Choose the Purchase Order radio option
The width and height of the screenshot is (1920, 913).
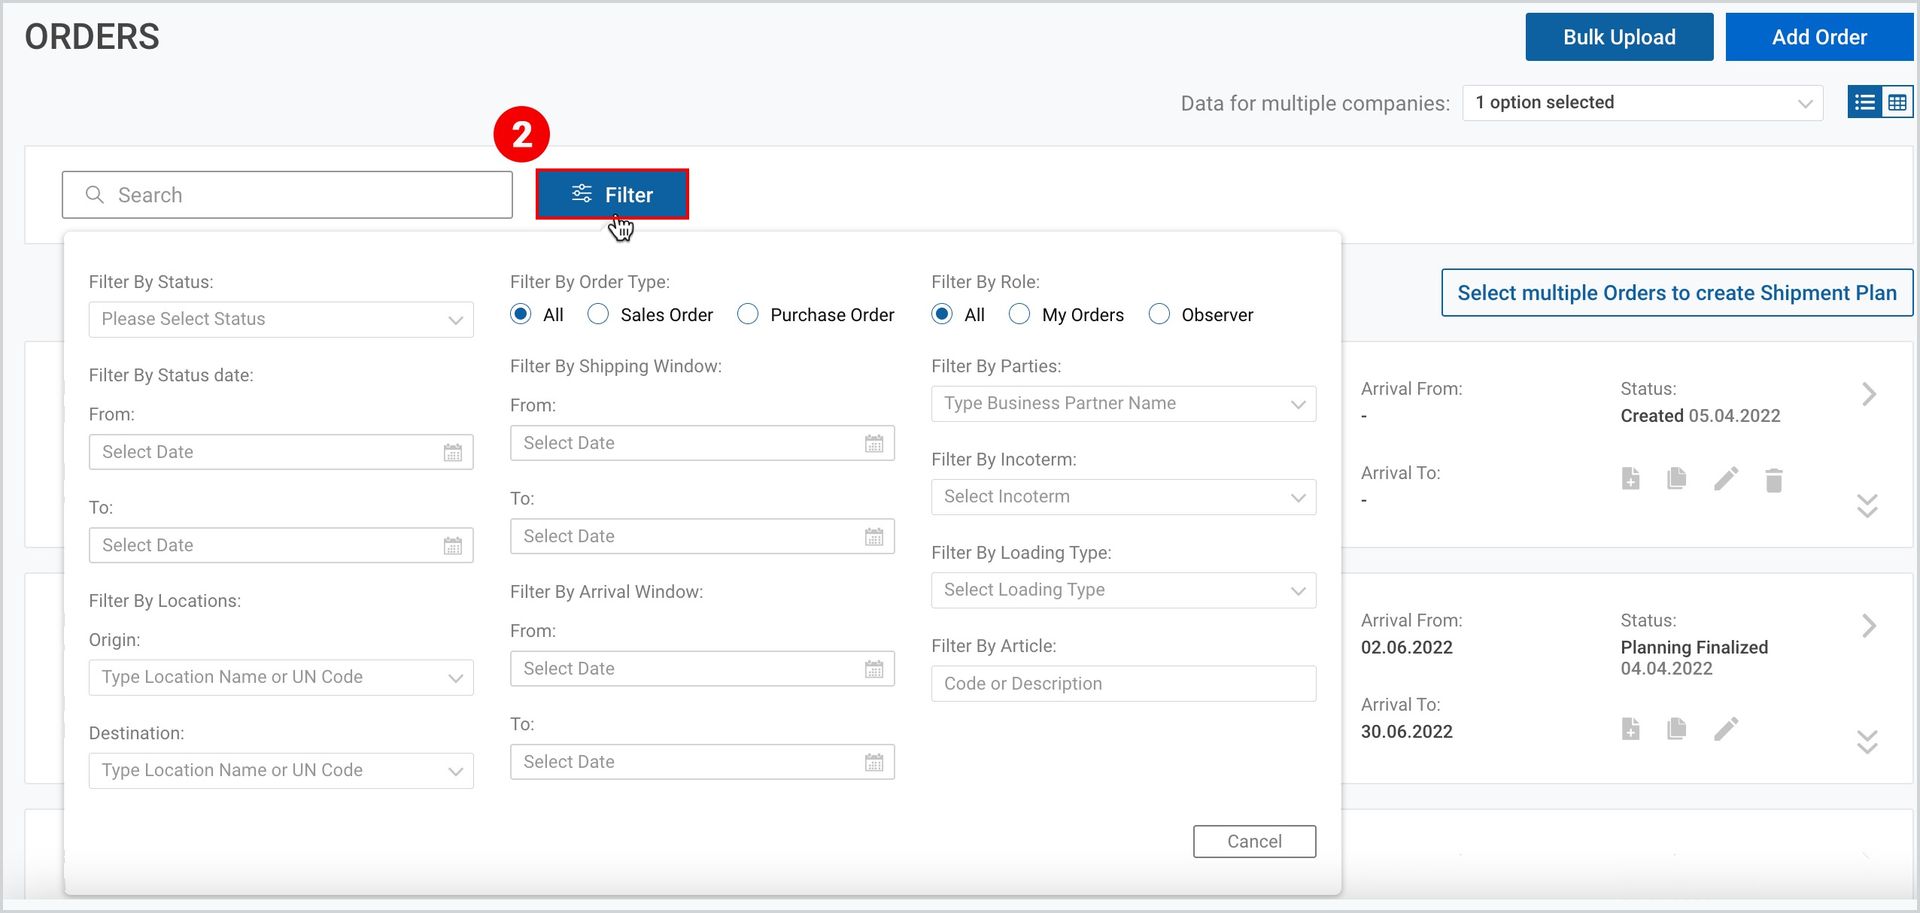[748, 314]
